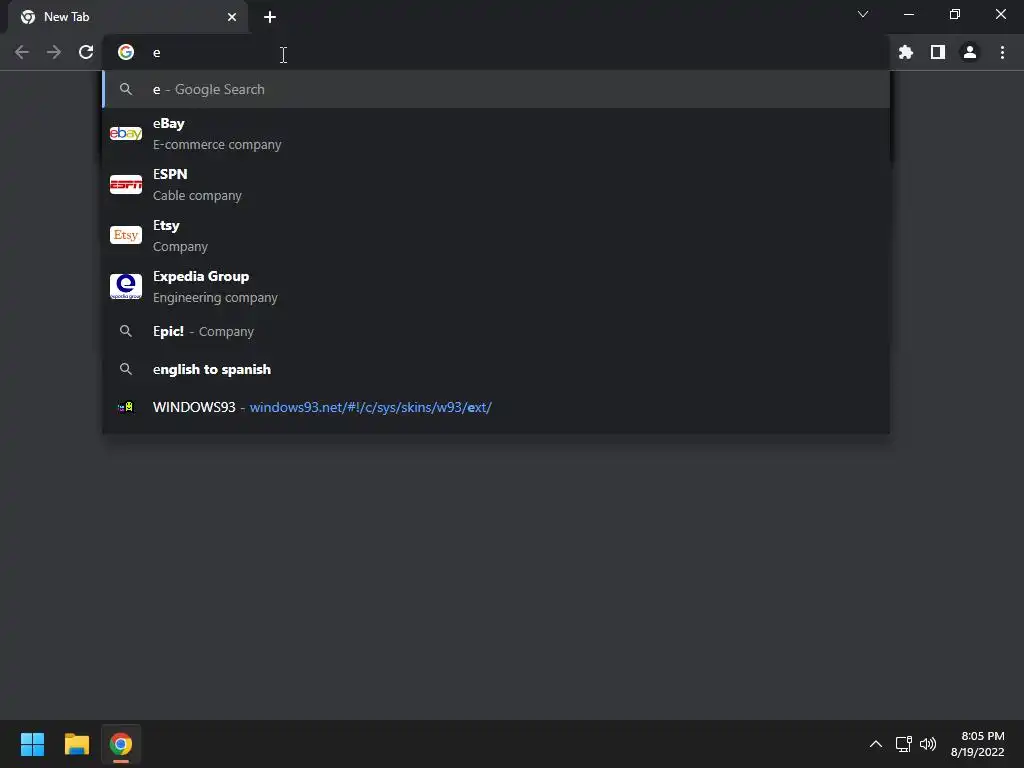Select the 'Epic! - Company' suggestion

point(496,331)
